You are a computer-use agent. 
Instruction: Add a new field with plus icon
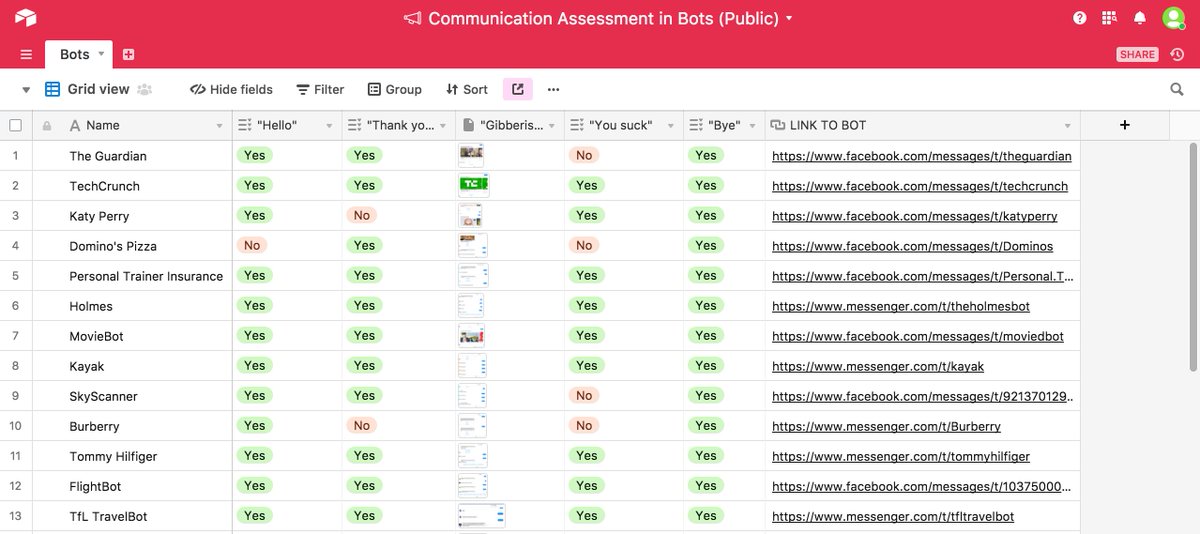tap(1125, 125)
